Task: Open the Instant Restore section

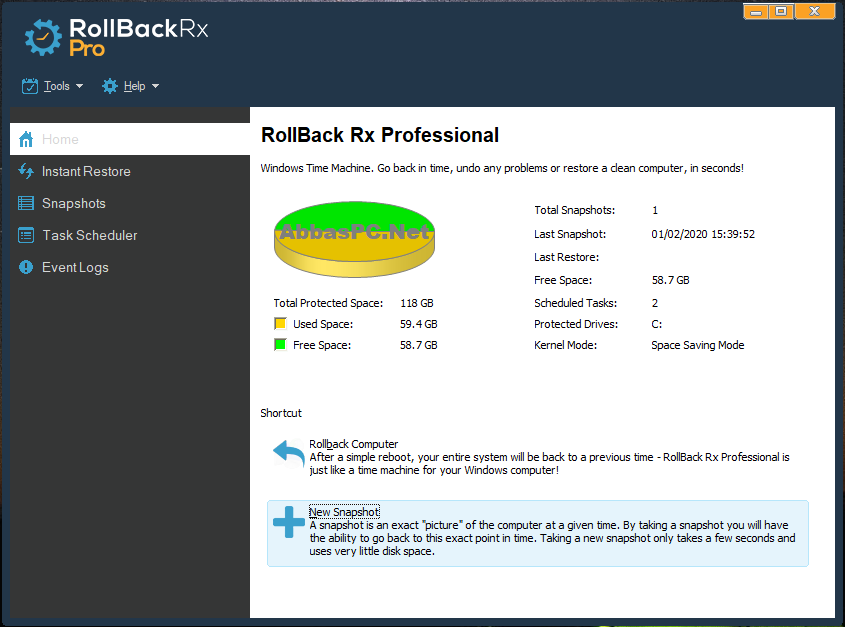Action: pos(130,171)
